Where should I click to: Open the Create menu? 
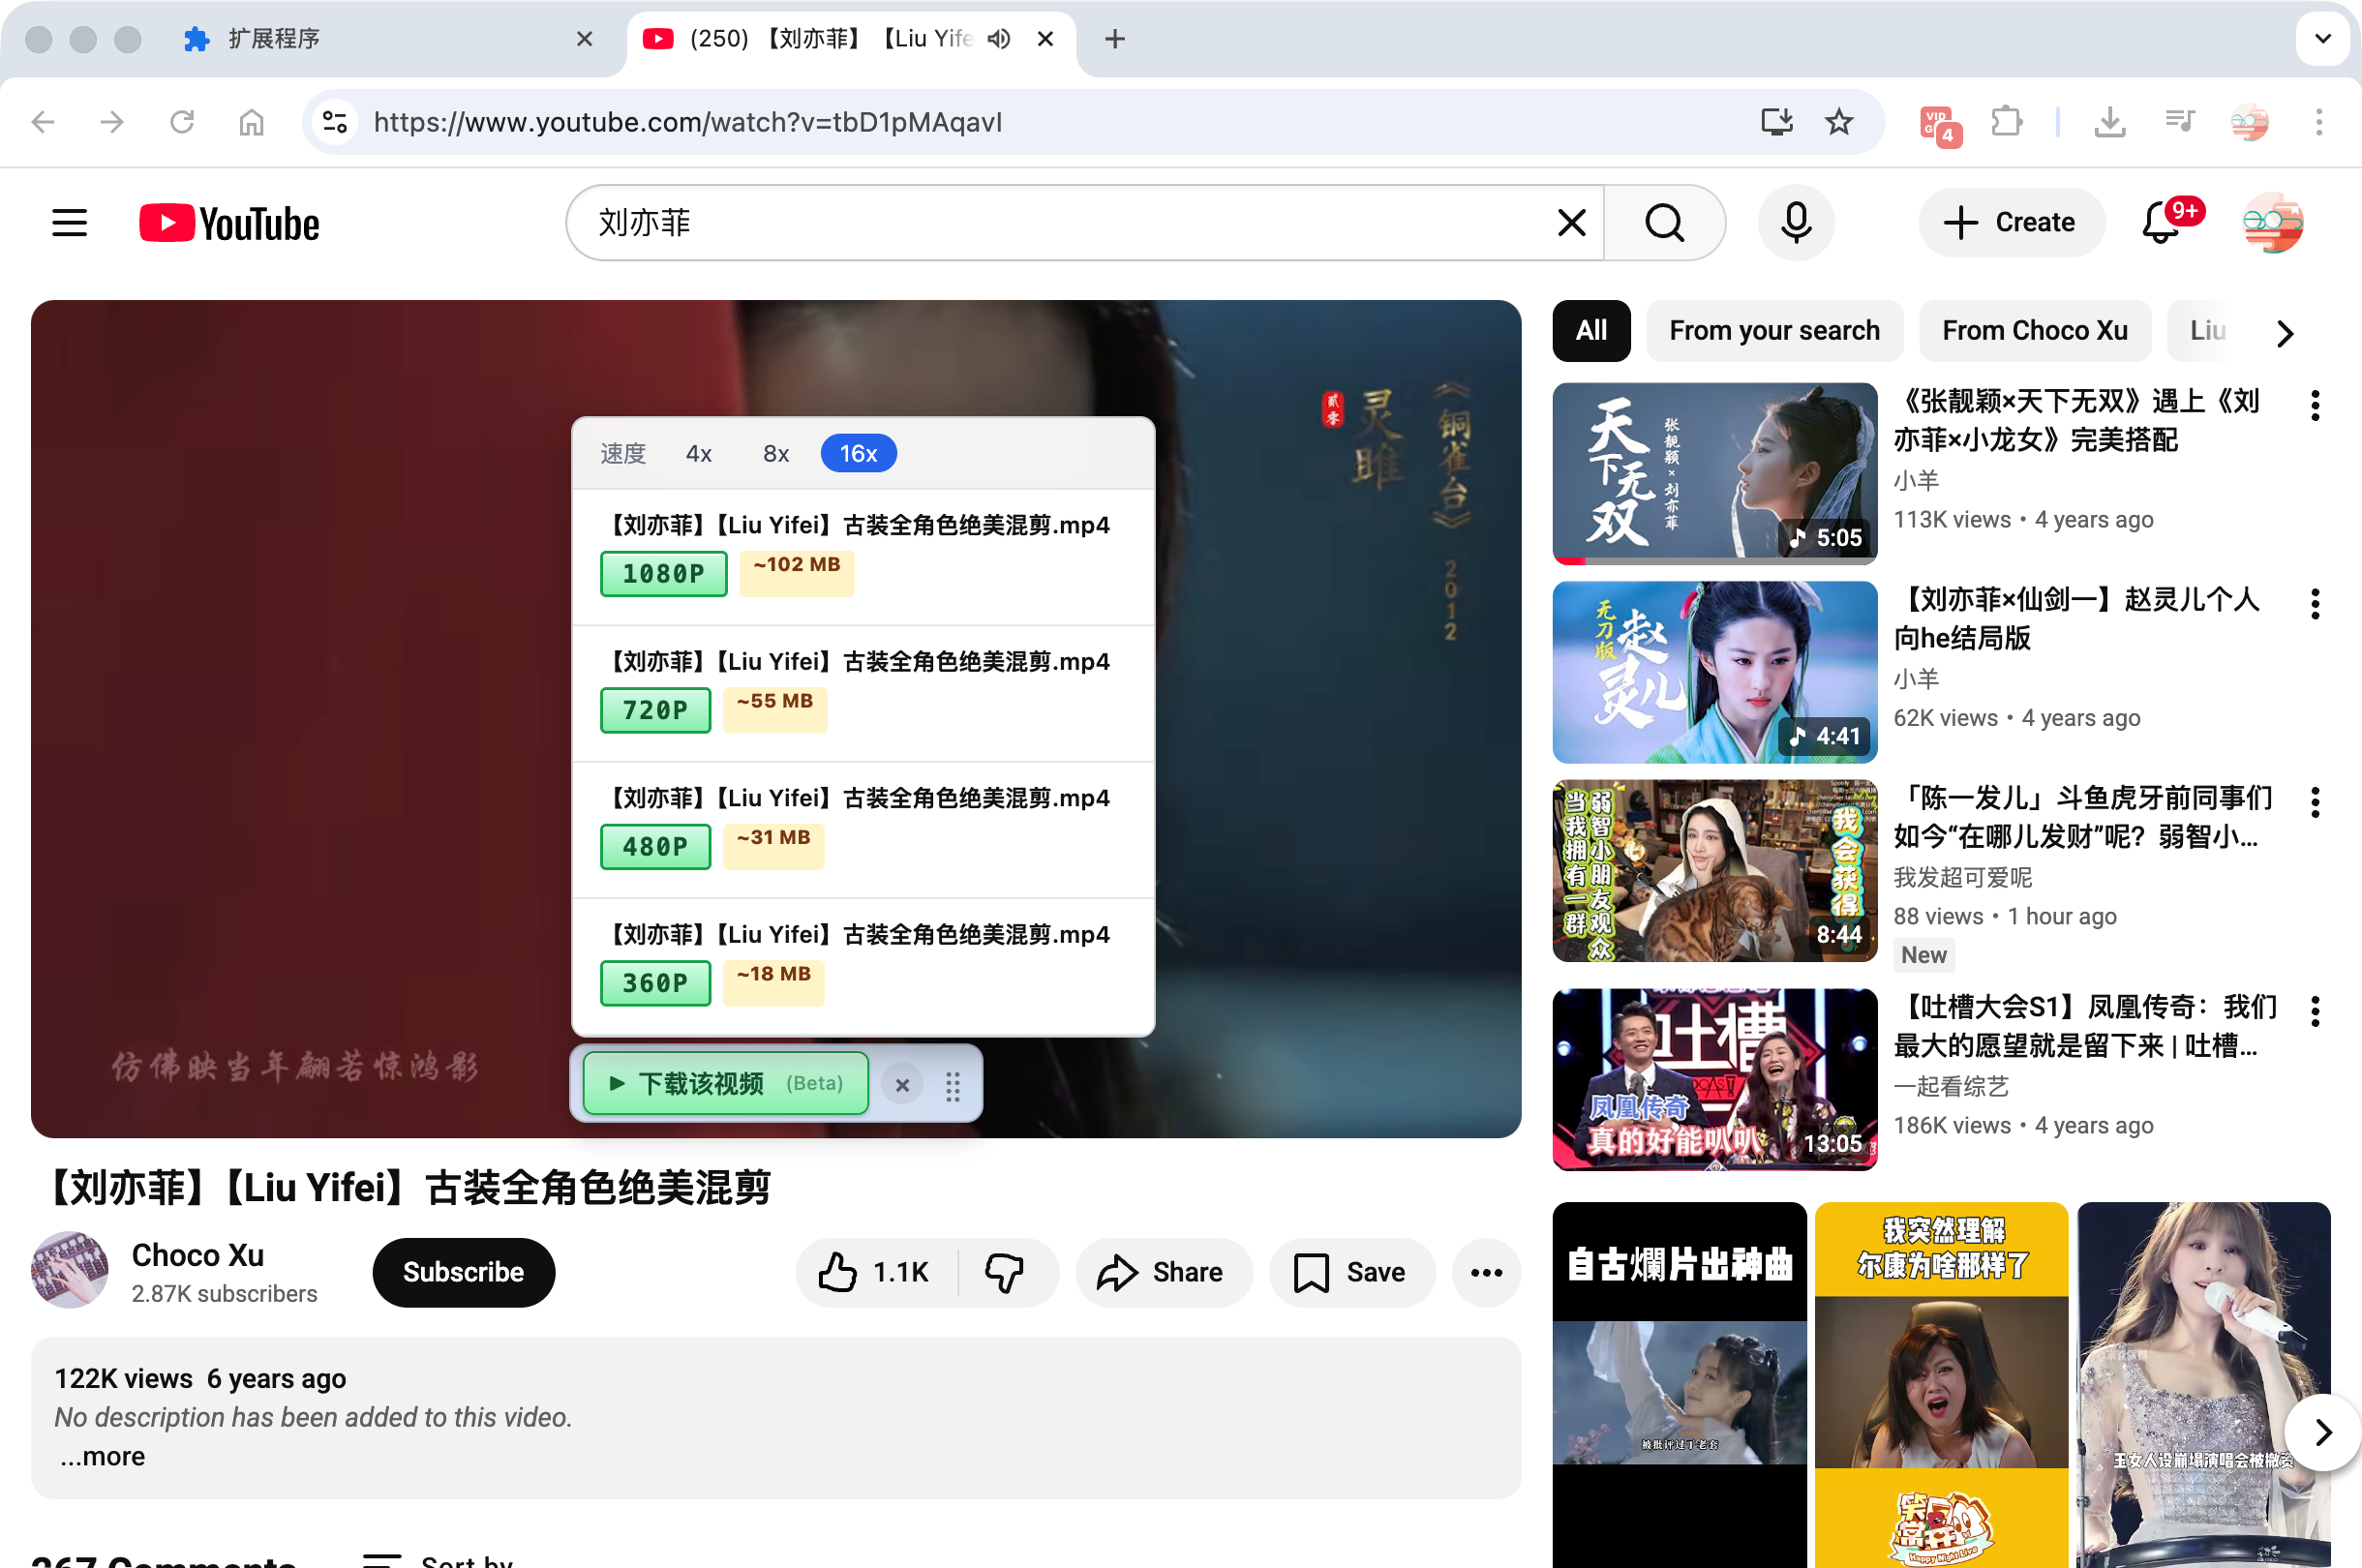point(2010,222)
